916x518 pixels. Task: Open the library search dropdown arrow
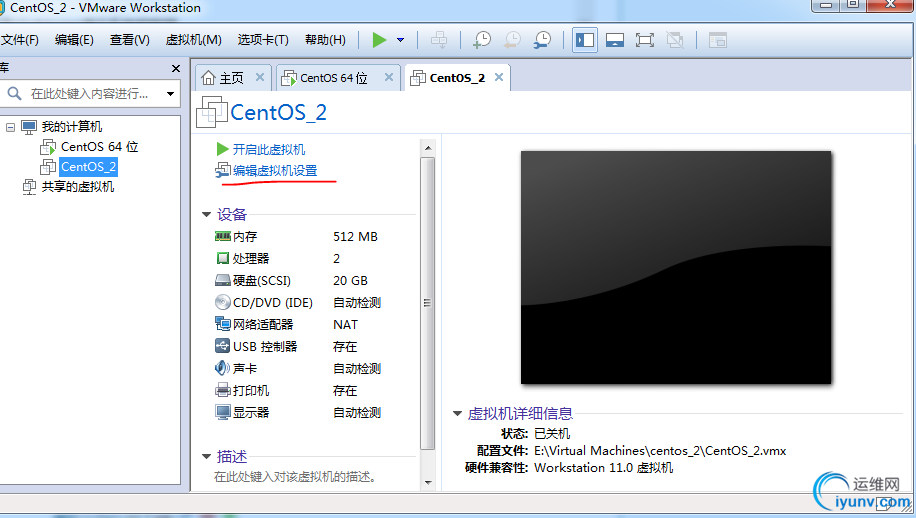point(170,93)
